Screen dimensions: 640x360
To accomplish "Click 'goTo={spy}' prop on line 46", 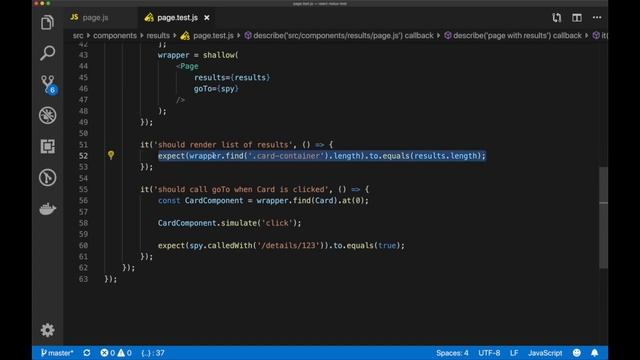I will coord(216,89).
